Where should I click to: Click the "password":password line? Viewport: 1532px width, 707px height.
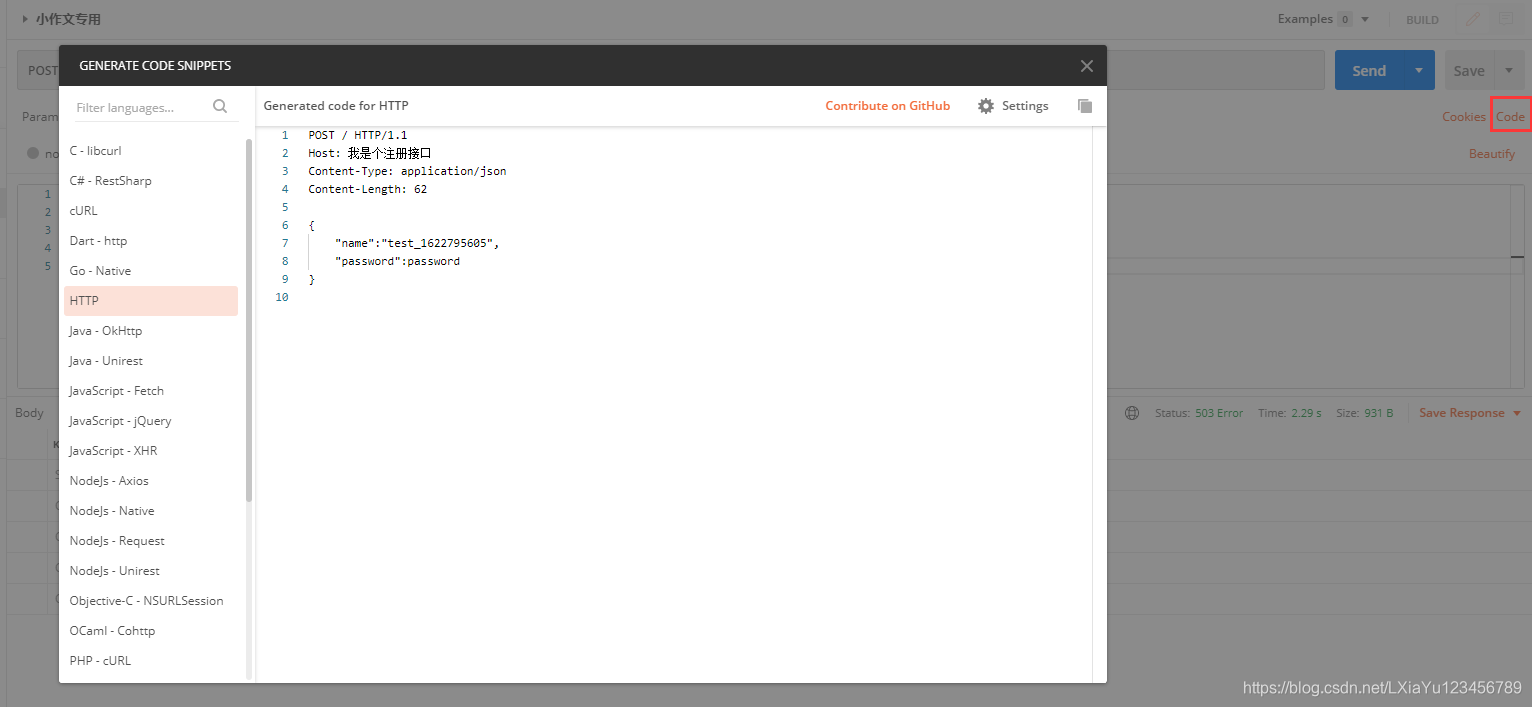[x=397, y=261]
